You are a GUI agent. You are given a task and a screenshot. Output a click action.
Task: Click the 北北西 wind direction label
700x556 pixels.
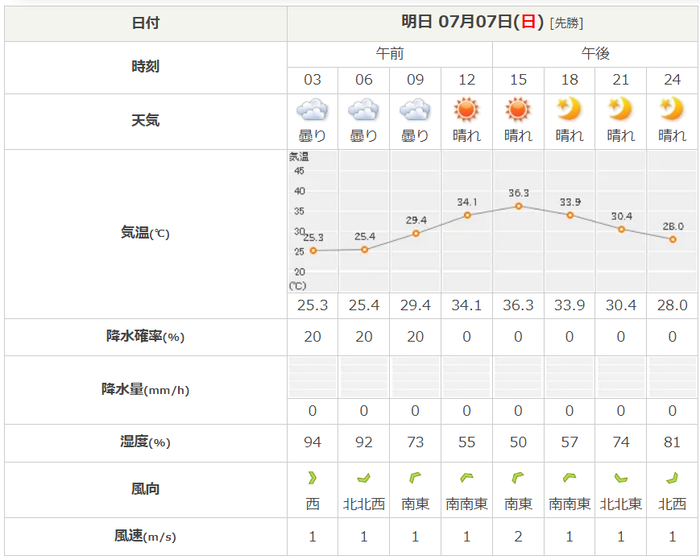363,504
